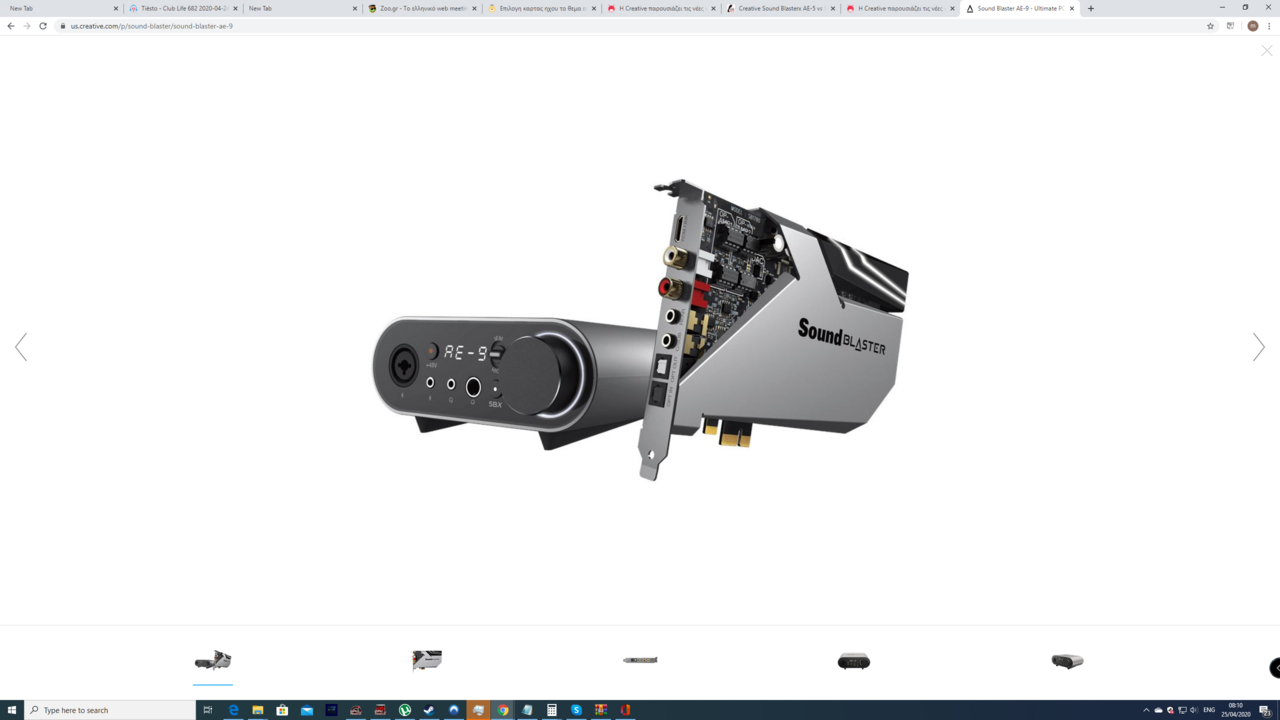Launch Microsoft Edge from the taskbar
The width and height of the screenshot is (1280, 720).
[x=234, y=710]
